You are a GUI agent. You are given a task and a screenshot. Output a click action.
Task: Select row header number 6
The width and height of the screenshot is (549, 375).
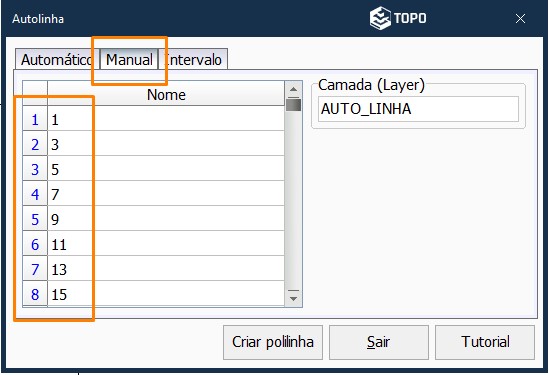[x=35, y=243]
